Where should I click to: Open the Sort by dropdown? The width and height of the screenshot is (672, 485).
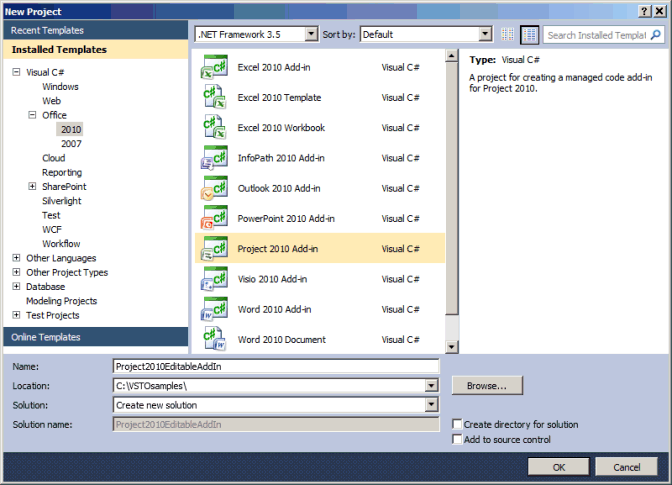[x=485, y=34]
